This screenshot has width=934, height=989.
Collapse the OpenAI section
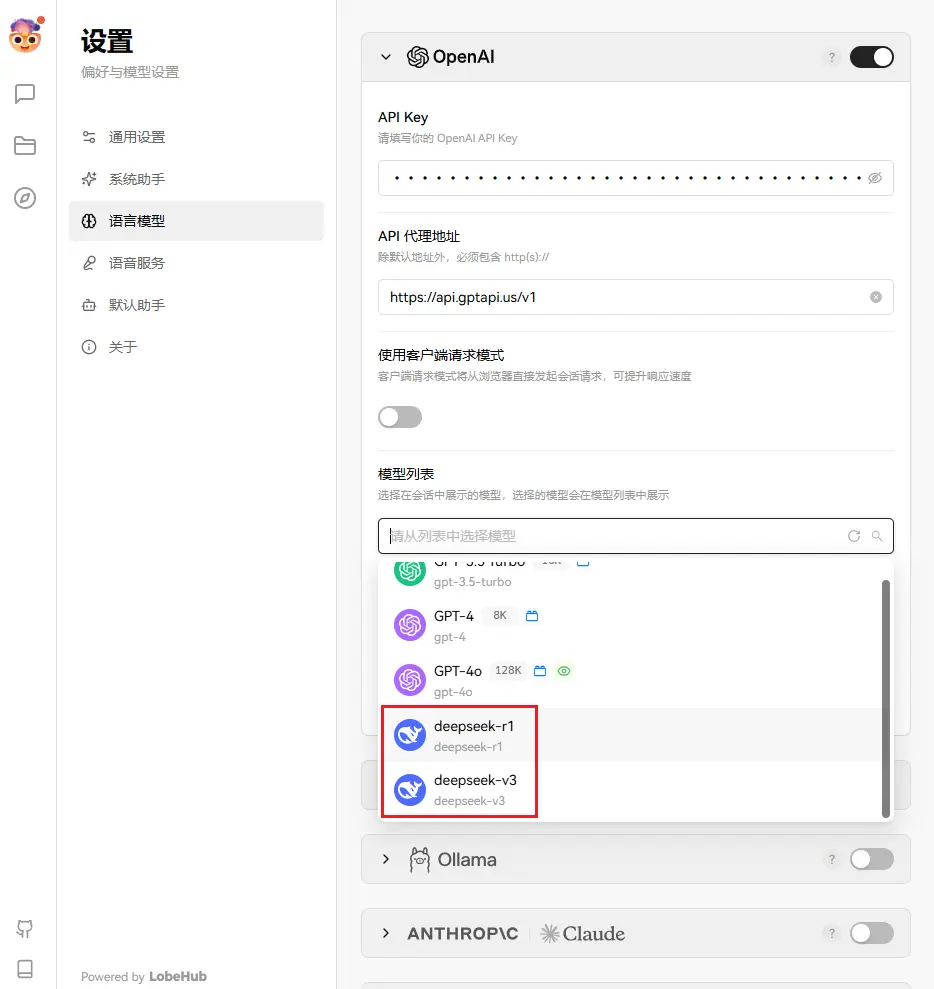click(386, 57)
